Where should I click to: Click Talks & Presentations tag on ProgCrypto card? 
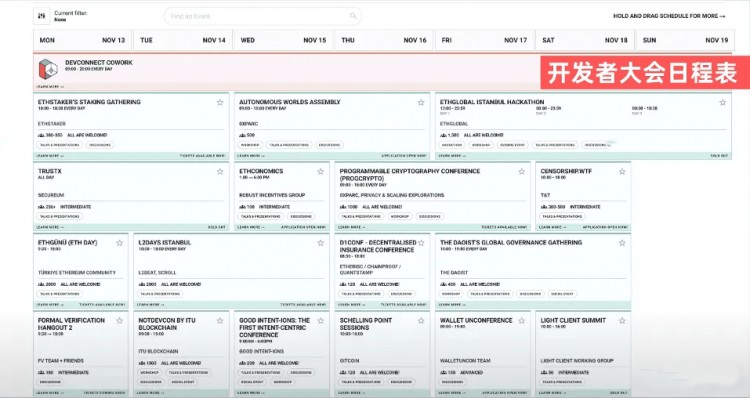coord(361,216)
